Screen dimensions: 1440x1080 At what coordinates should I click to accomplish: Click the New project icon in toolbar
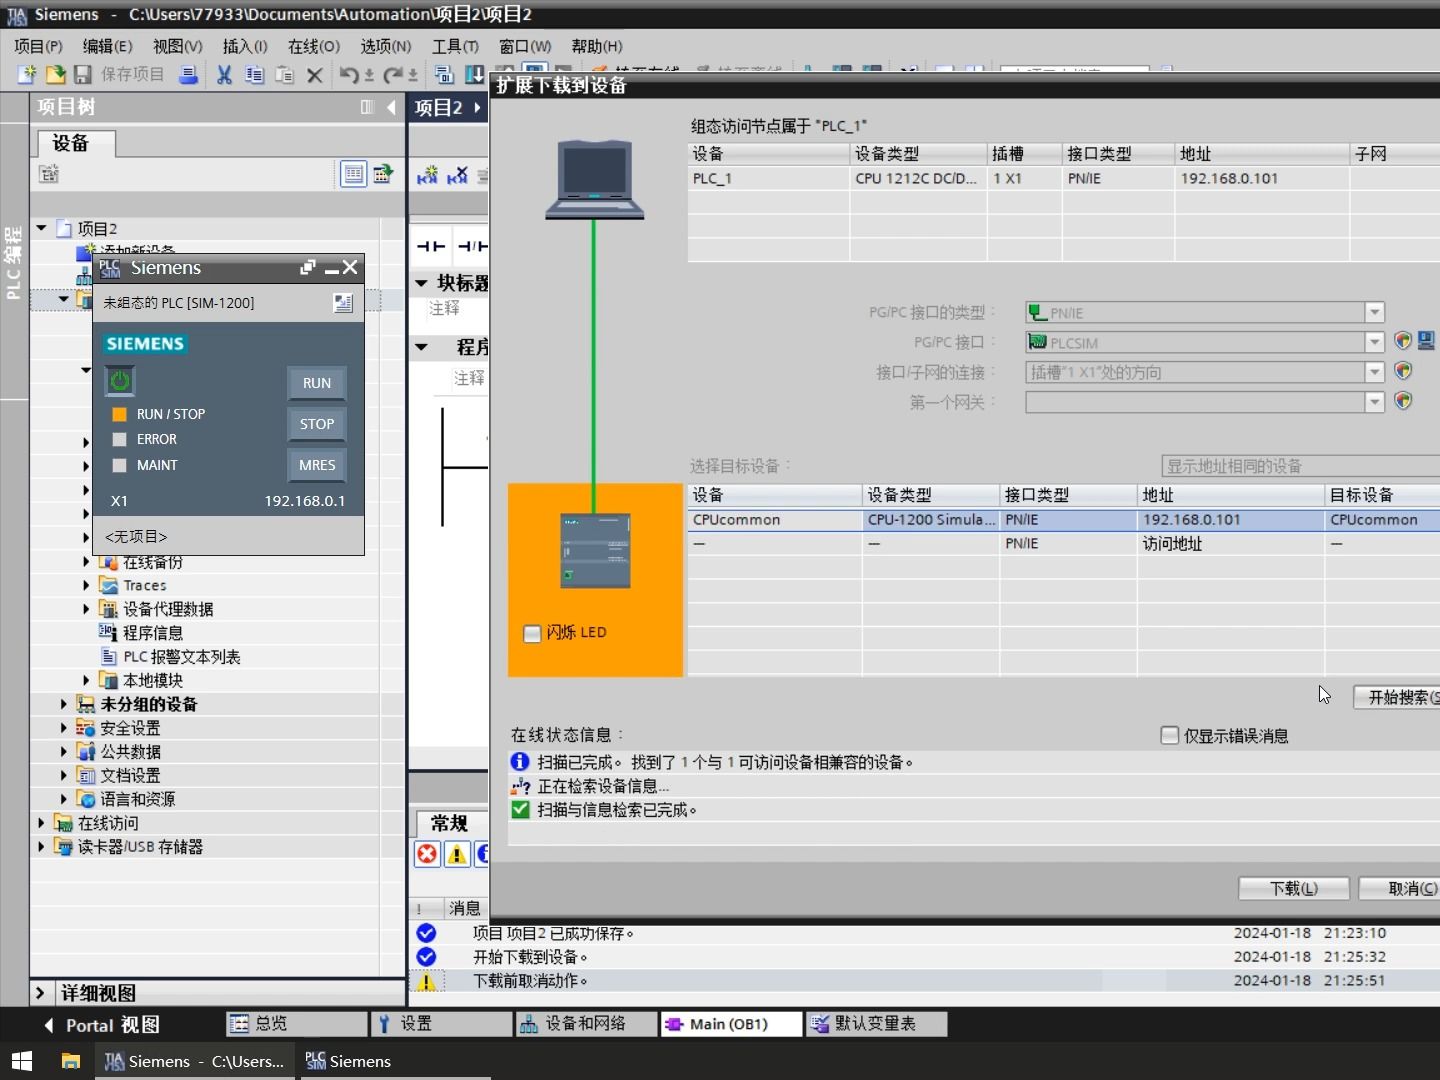click(27, 74)
